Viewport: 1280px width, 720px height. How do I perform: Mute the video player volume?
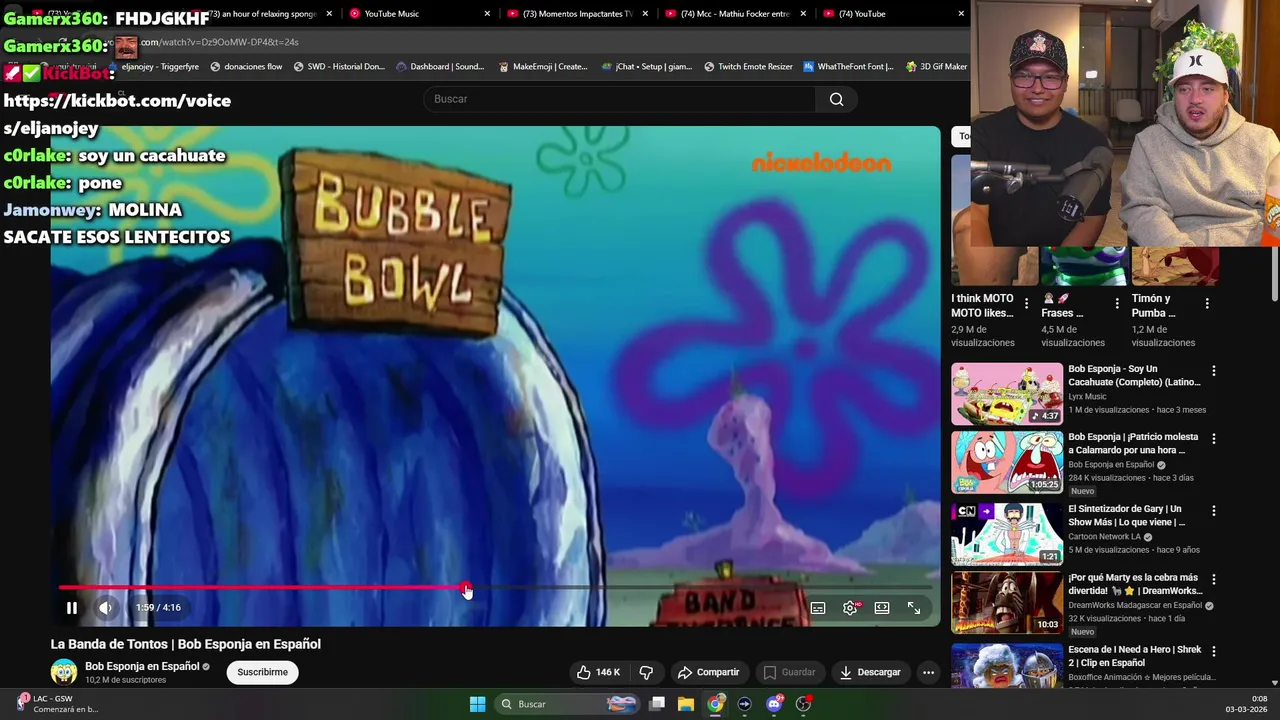105,607
